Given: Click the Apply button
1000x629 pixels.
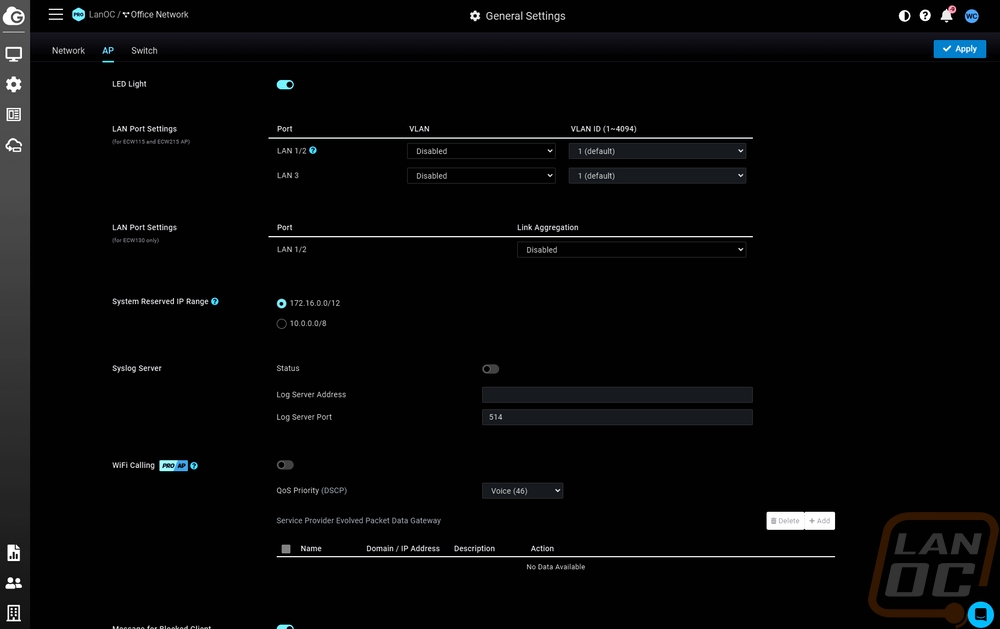Looking at the screenshot, I should [x=959, y=49].
